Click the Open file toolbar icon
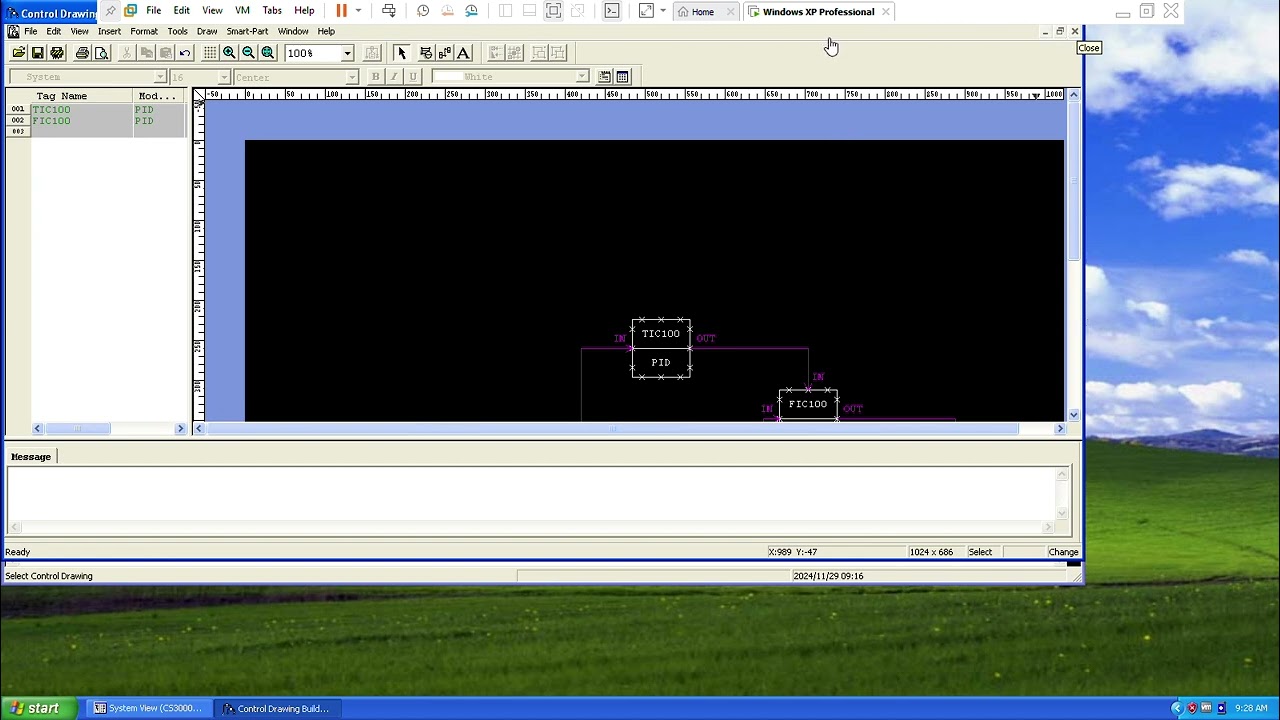Viewport: 1280px width, 720px height. pyautogui.click(x=19, y=53)
